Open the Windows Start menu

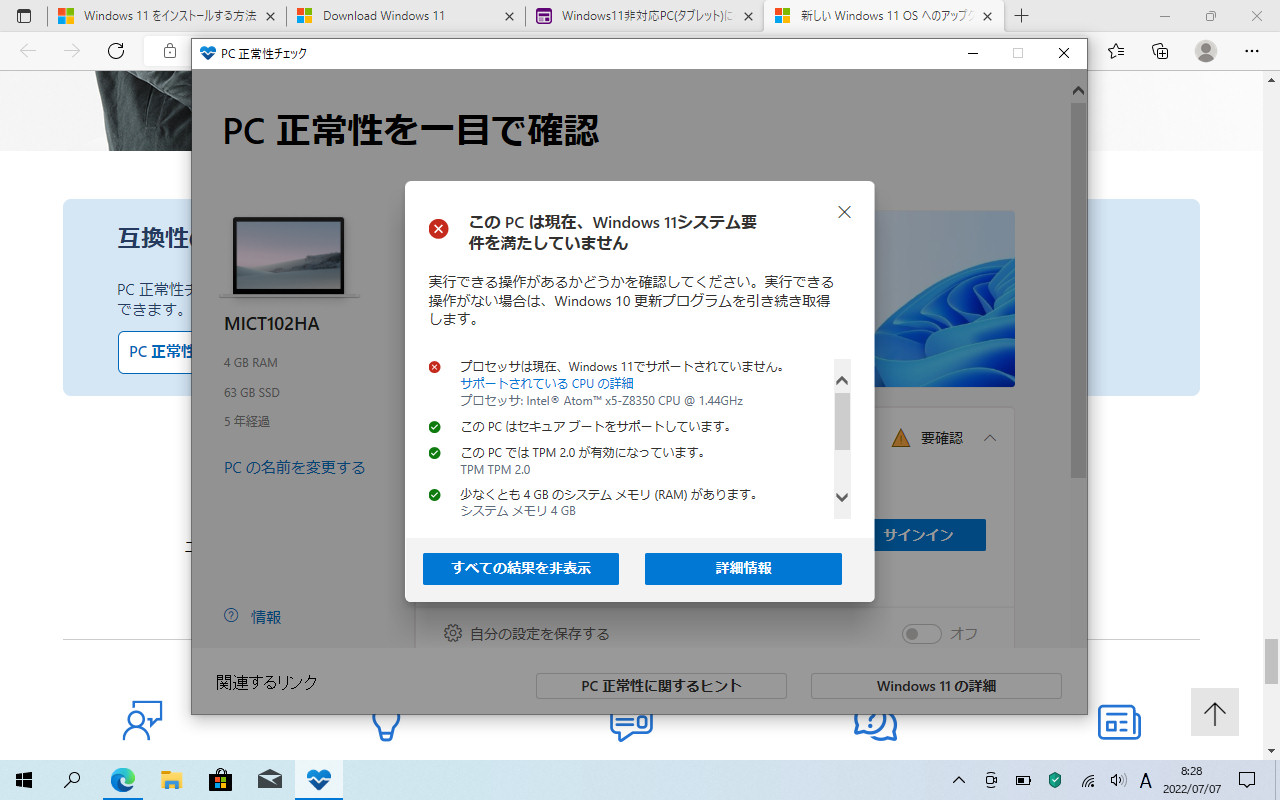coord(24,780)
